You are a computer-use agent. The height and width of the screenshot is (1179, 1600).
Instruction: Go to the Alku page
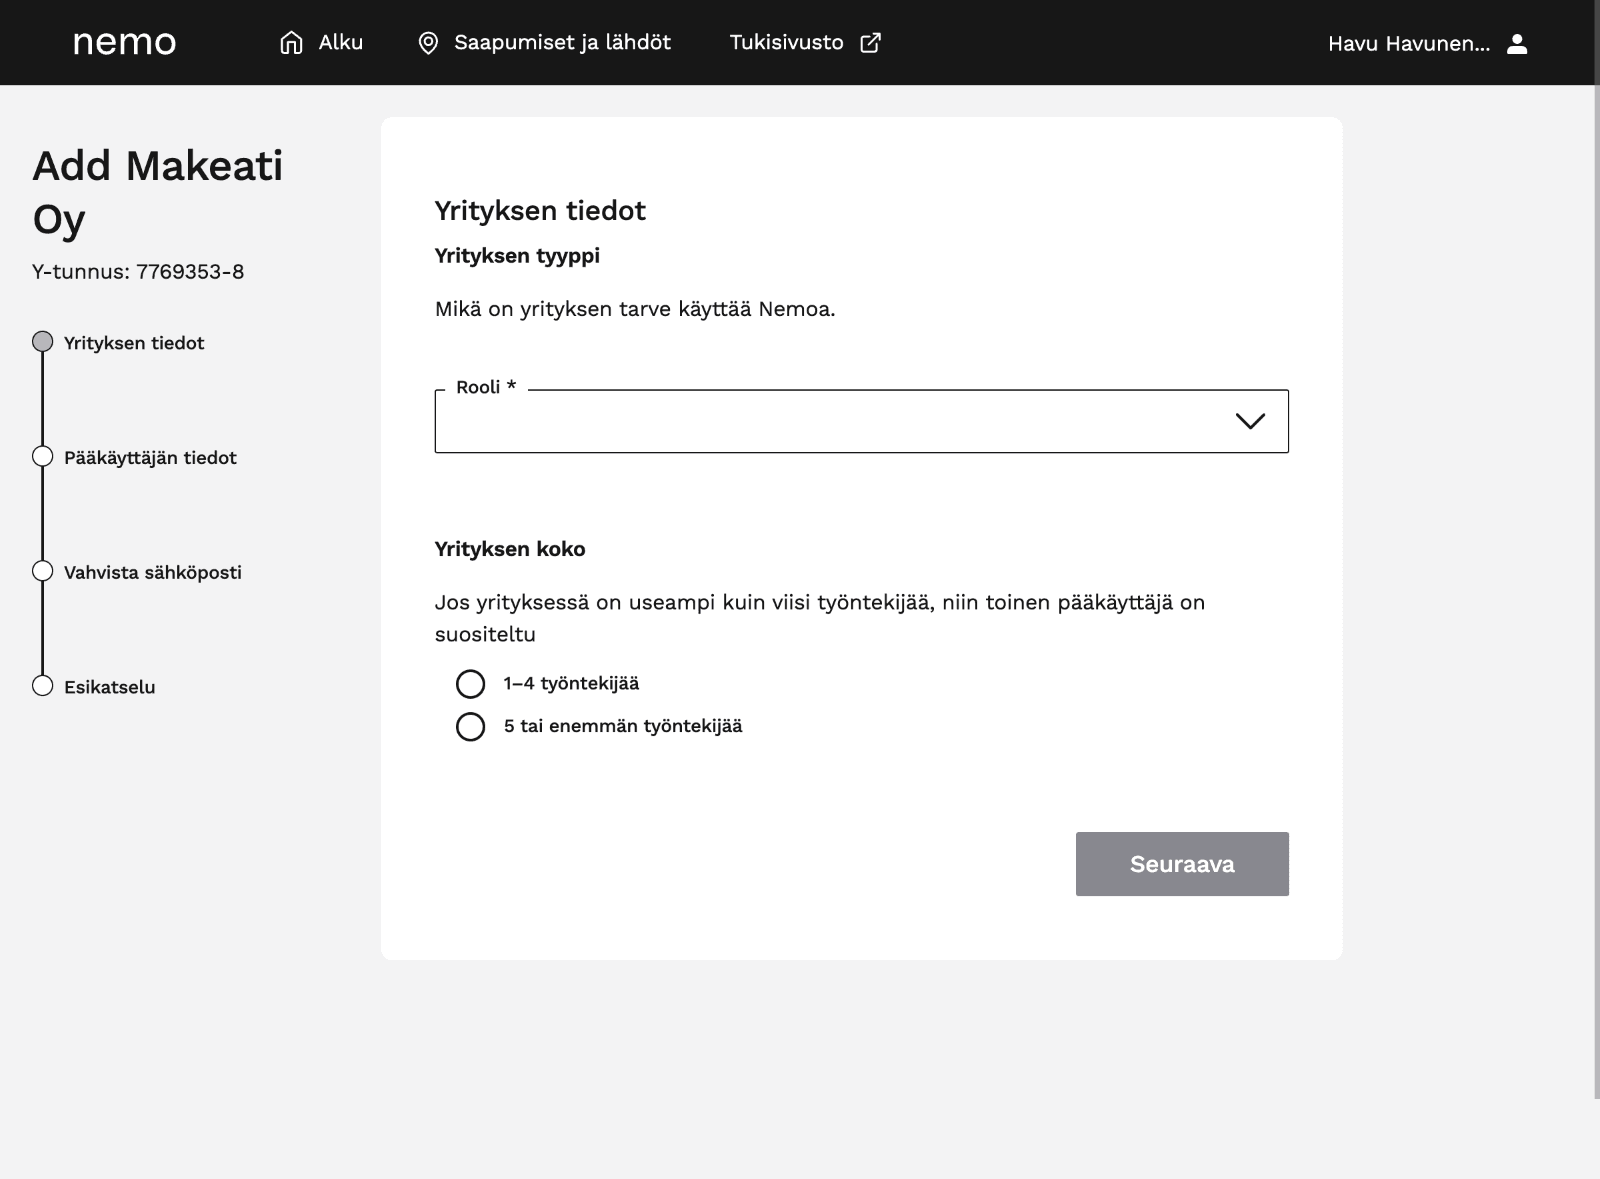coord(340,43)
